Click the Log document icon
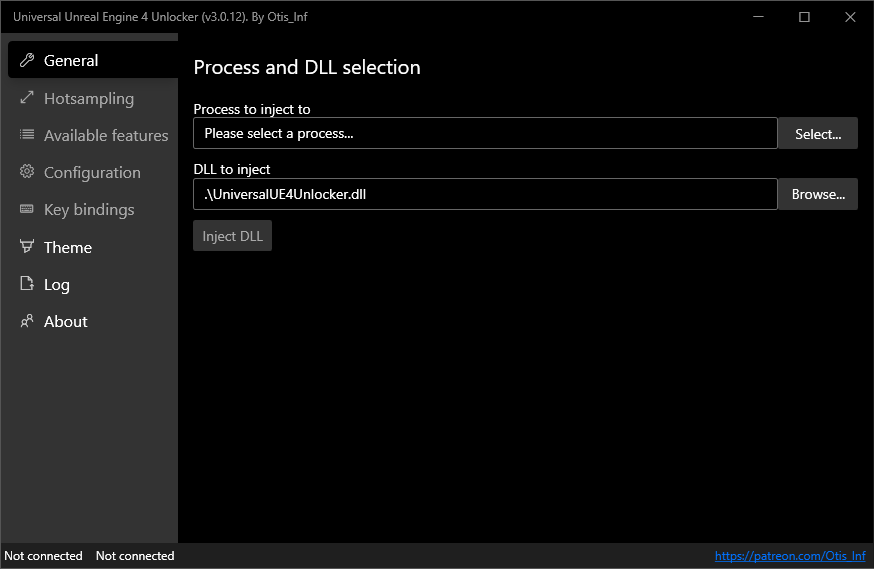 (27, 284)
